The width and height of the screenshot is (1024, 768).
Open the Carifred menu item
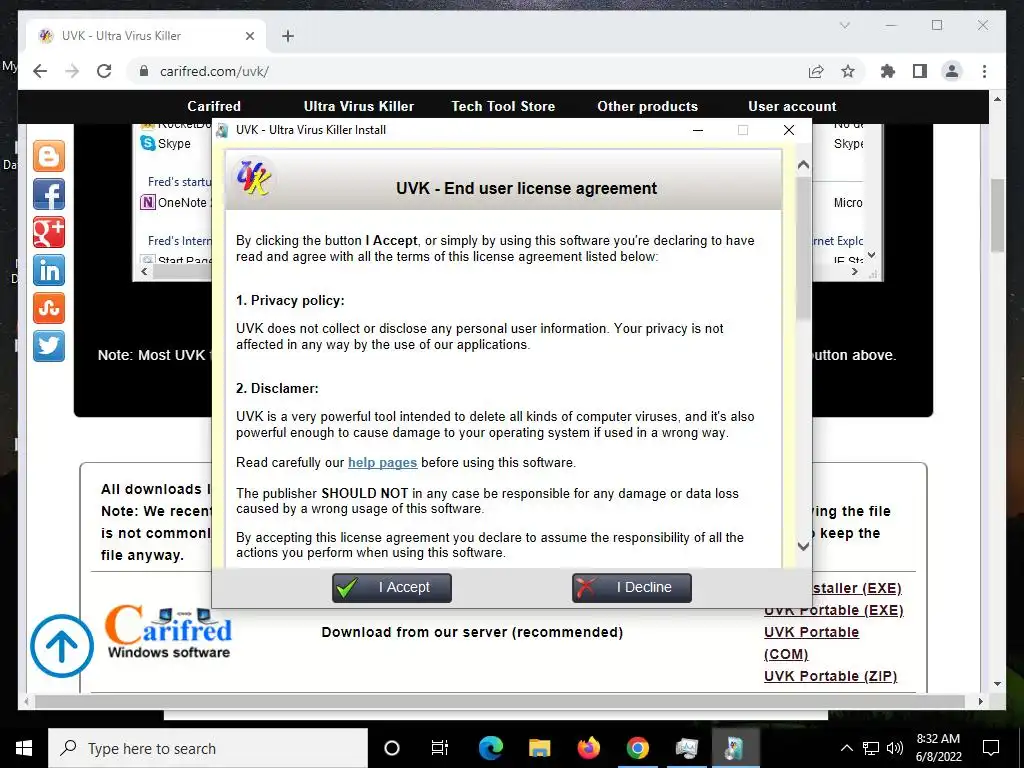click(214, 106)
